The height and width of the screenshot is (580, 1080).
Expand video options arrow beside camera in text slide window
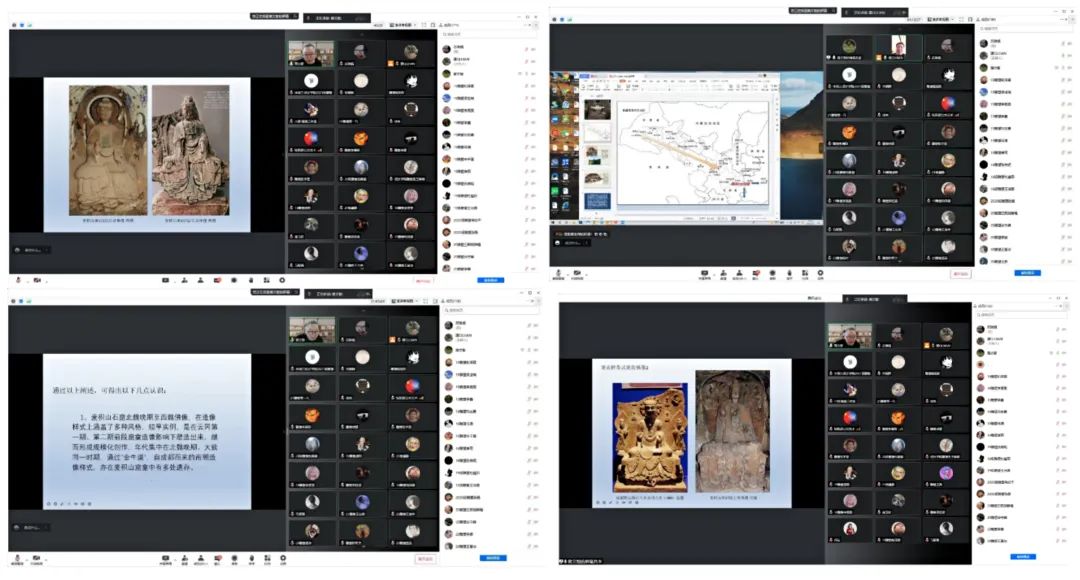click(46, 559)
